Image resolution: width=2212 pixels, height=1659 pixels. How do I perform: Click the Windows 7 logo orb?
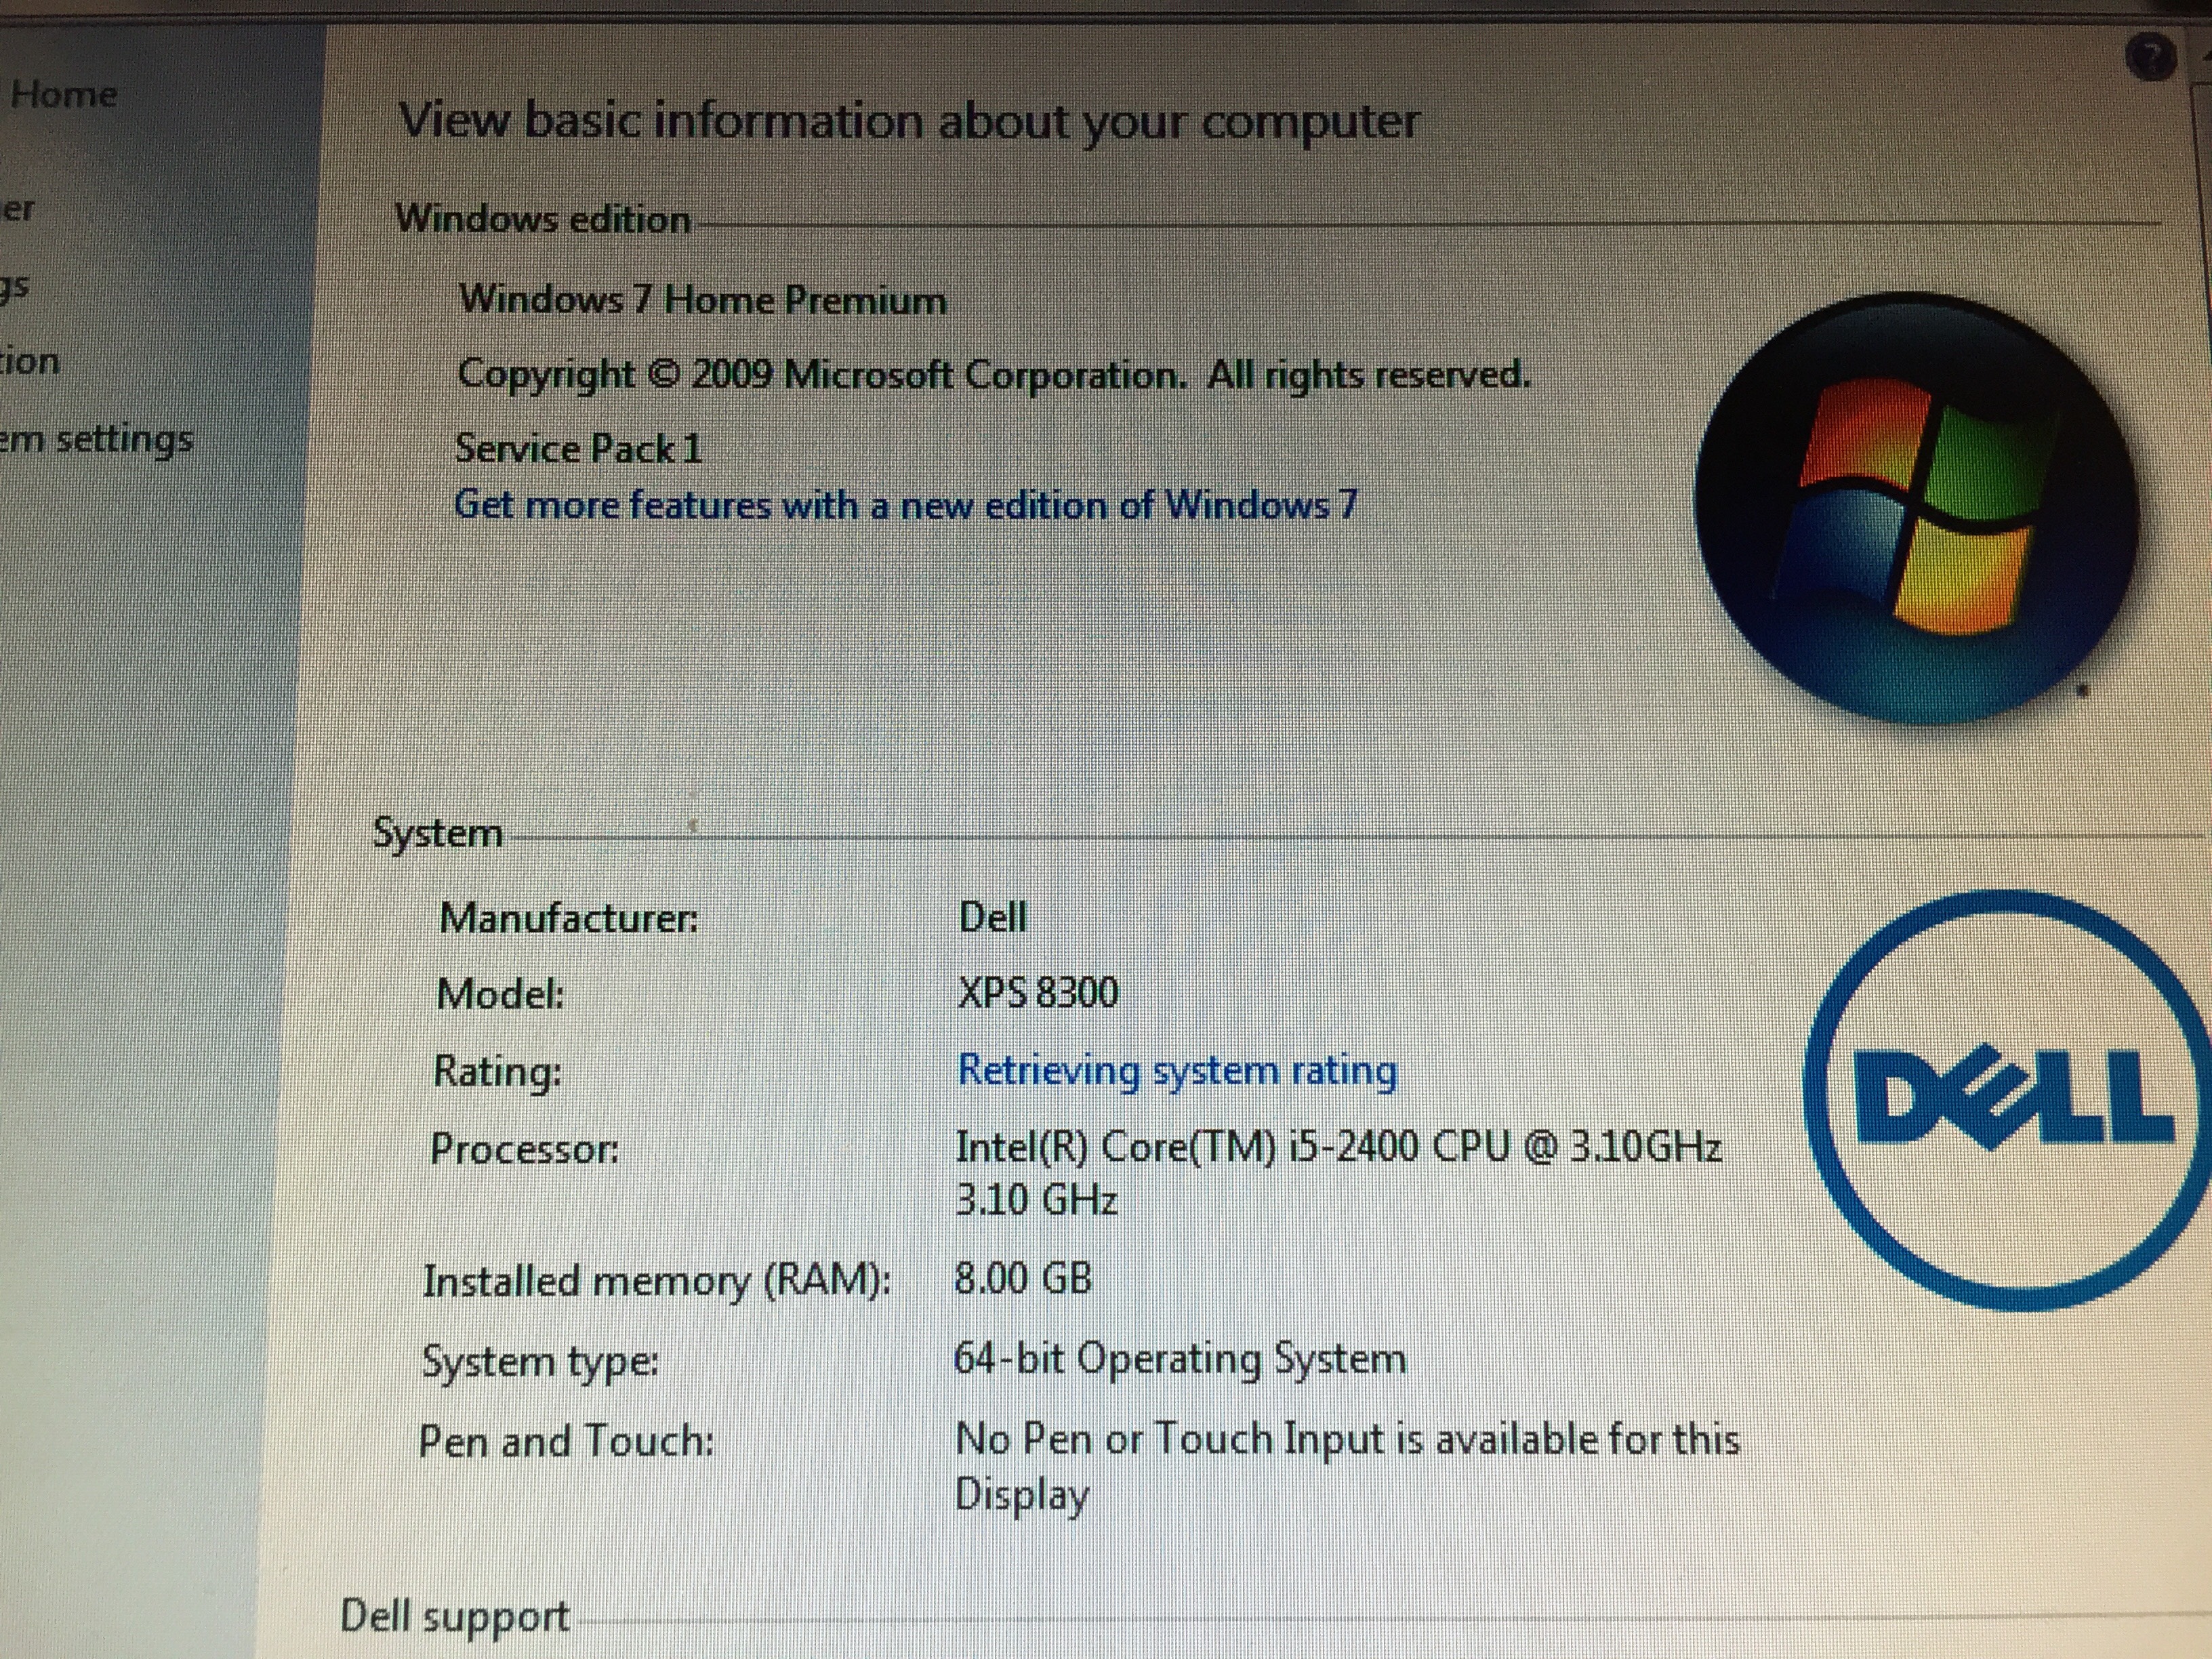tap(1917, 507)
